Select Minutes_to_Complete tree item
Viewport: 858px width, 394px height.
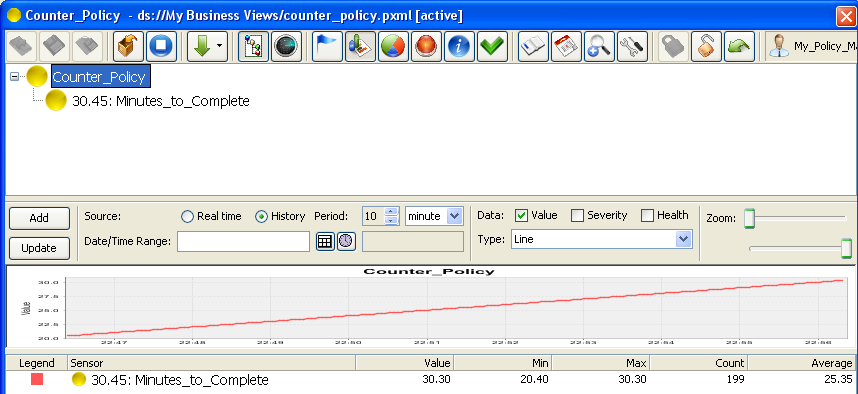click(161, 101)
